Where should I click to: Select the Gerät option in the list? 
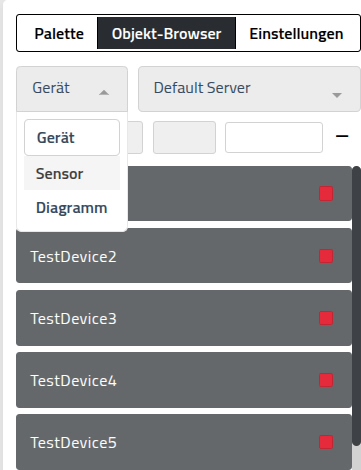tap(72, 137)
